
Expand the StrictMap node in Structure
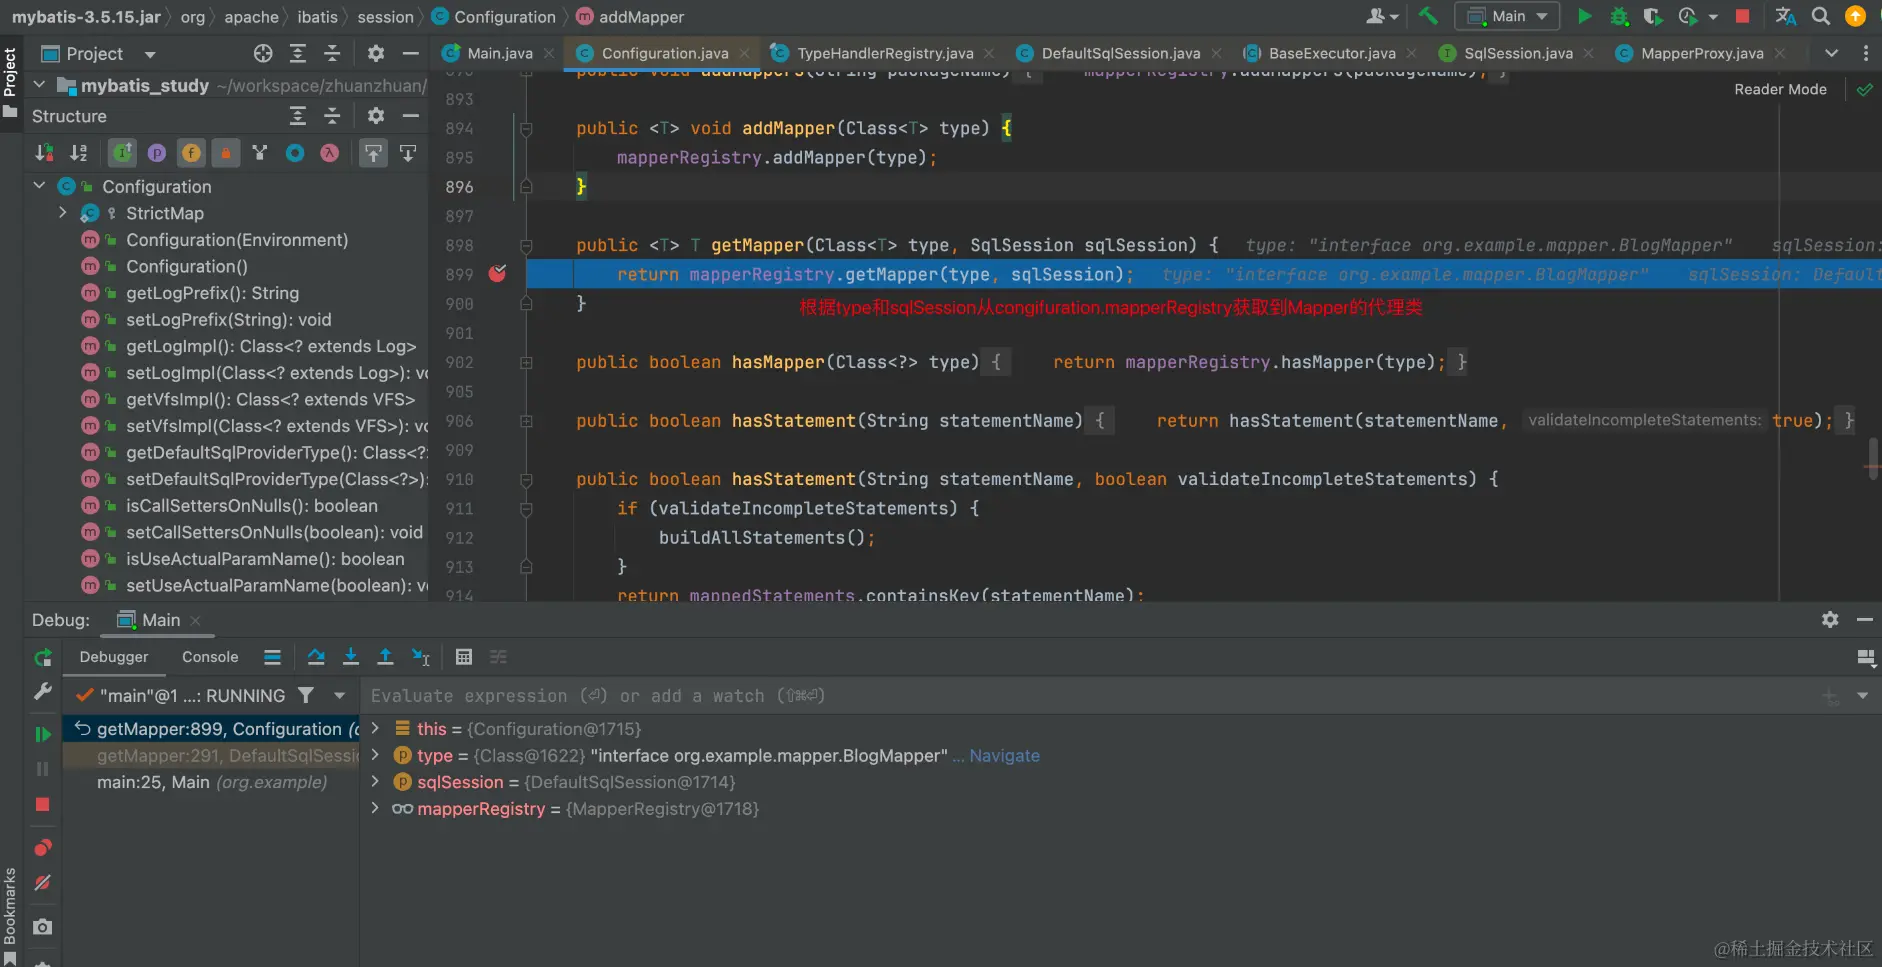click(62, 213)
